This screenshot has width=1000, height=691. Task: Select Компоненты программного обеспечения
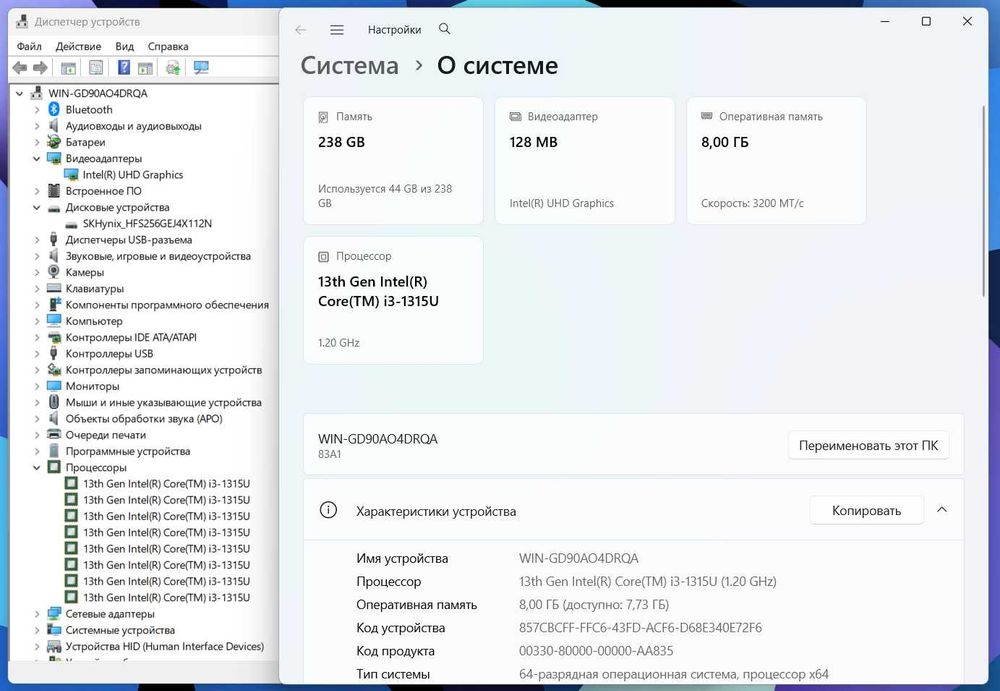point(167,305)
